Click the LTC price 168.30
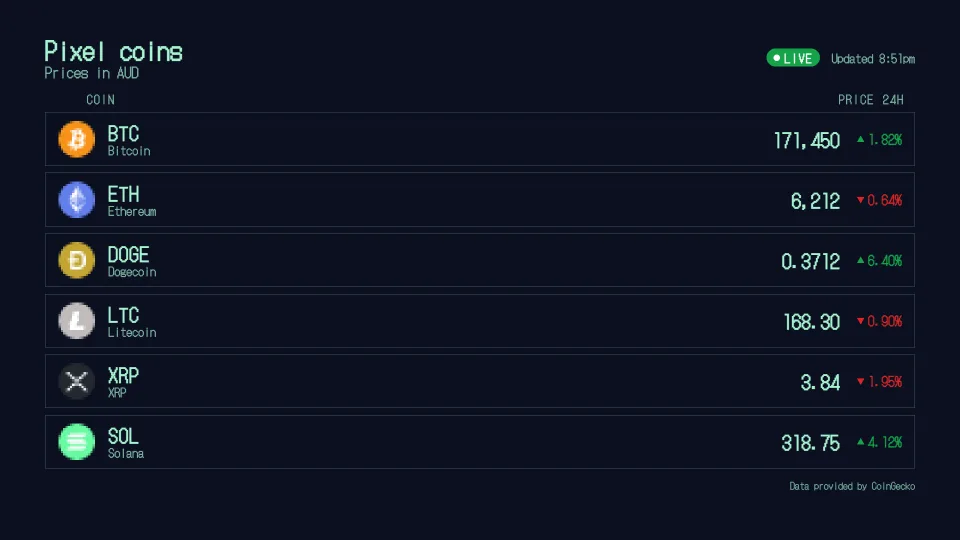This screenshot has height=540, width=960. [811, 321]
